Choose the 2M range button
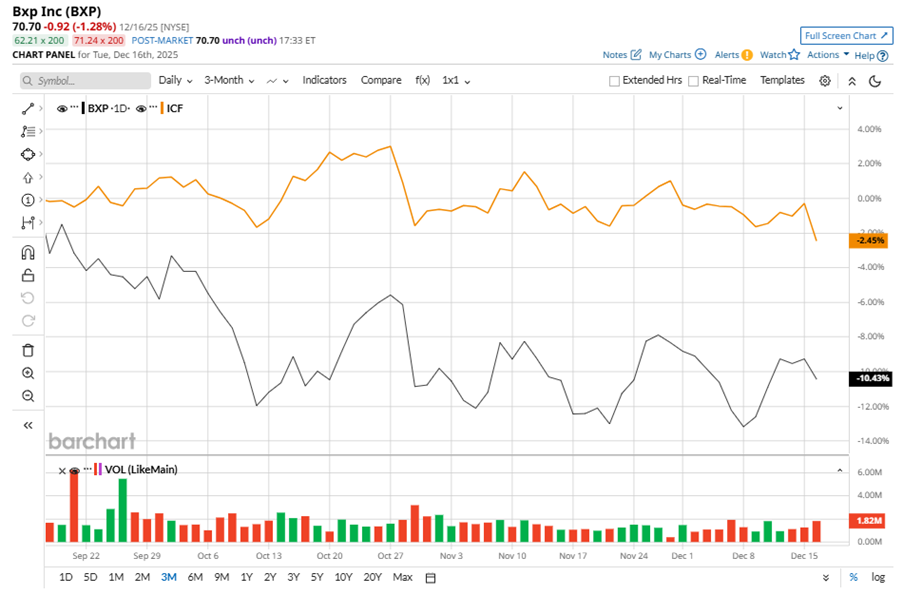Image resolution: width=903 pixels, height=595 pixels. [x=142, y=577]
